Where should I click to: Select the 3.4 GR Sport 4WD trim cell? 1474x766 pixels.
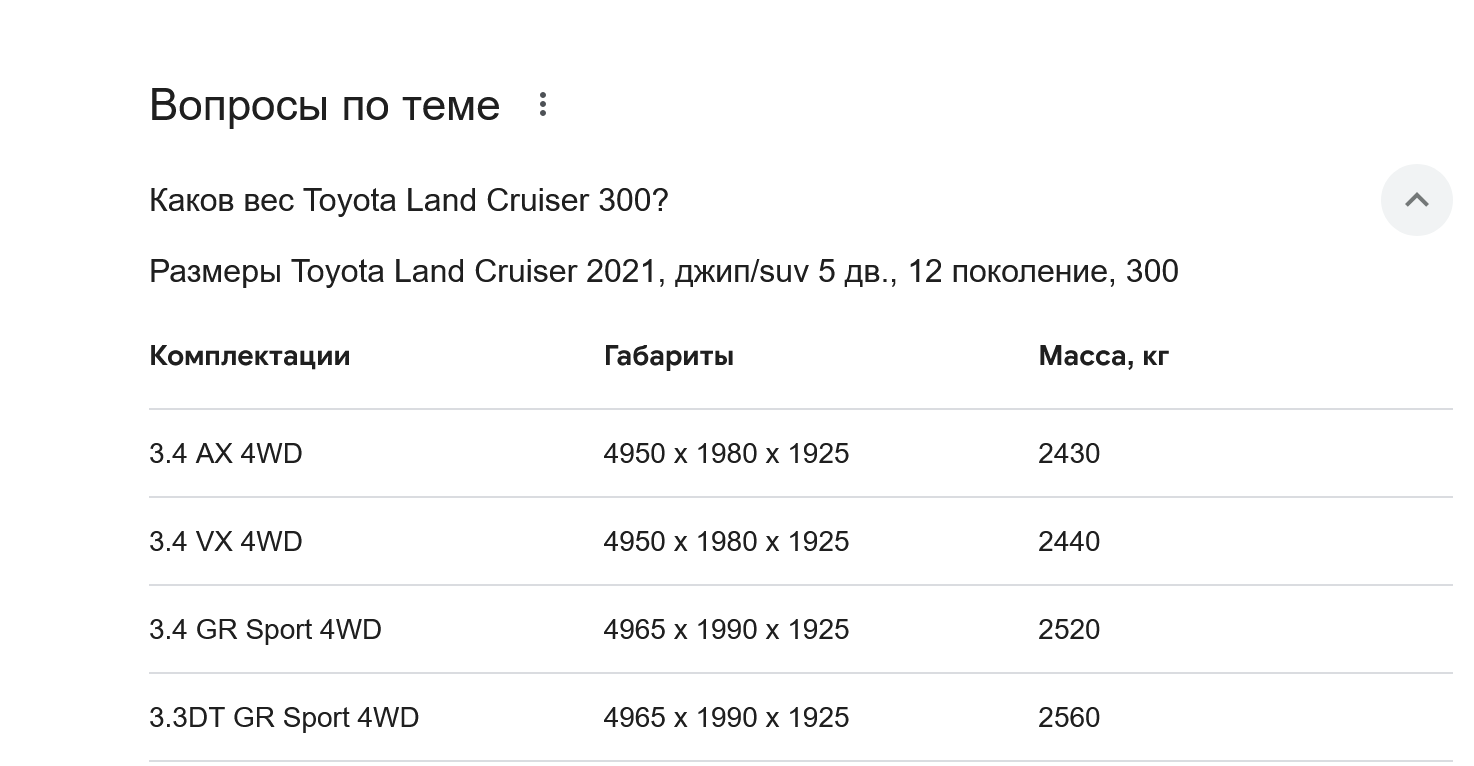[265, 629]
